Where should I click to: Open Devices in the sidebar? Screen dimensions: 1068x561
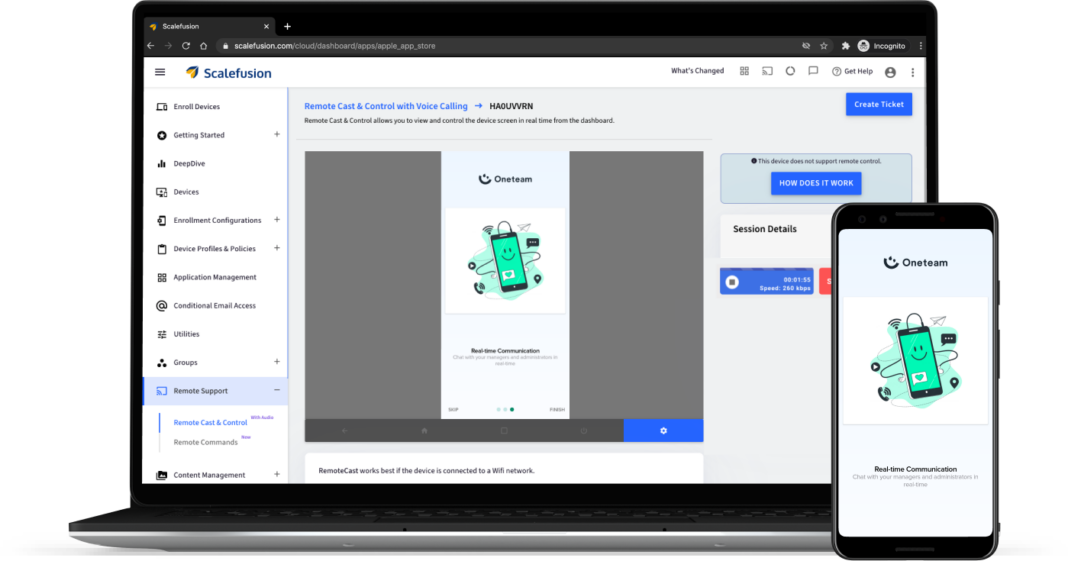click(x=186, y=192)
